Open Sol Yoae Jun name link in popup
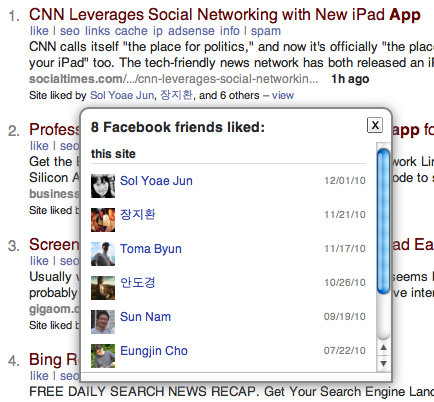Screen dimensions: 434x402 point(156,181)
